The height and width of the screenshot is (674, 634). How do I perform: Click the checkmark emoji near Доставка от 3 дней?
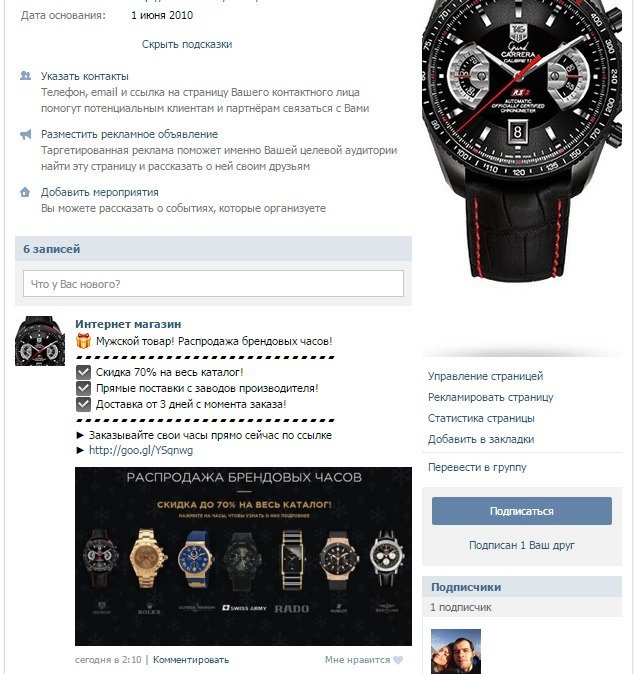(x=83, y=404)
